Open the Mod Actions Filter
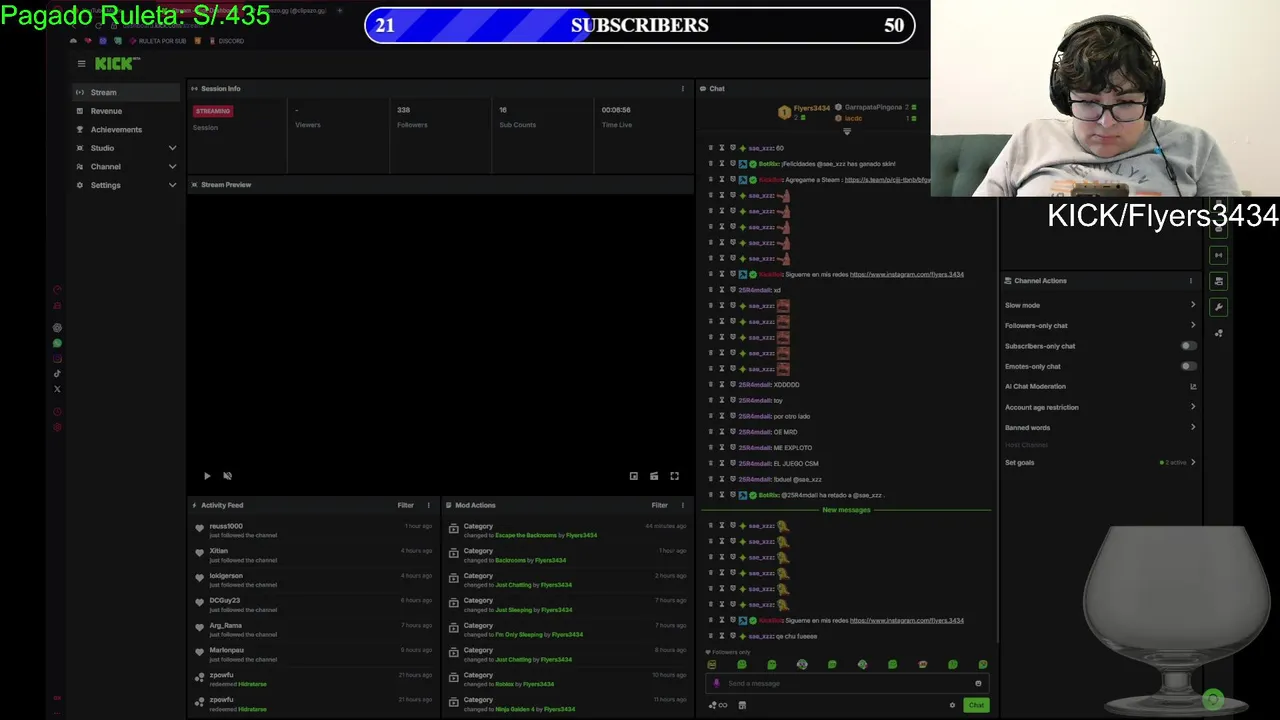This screenshot has width=1280, height=720. pos(660,505)
